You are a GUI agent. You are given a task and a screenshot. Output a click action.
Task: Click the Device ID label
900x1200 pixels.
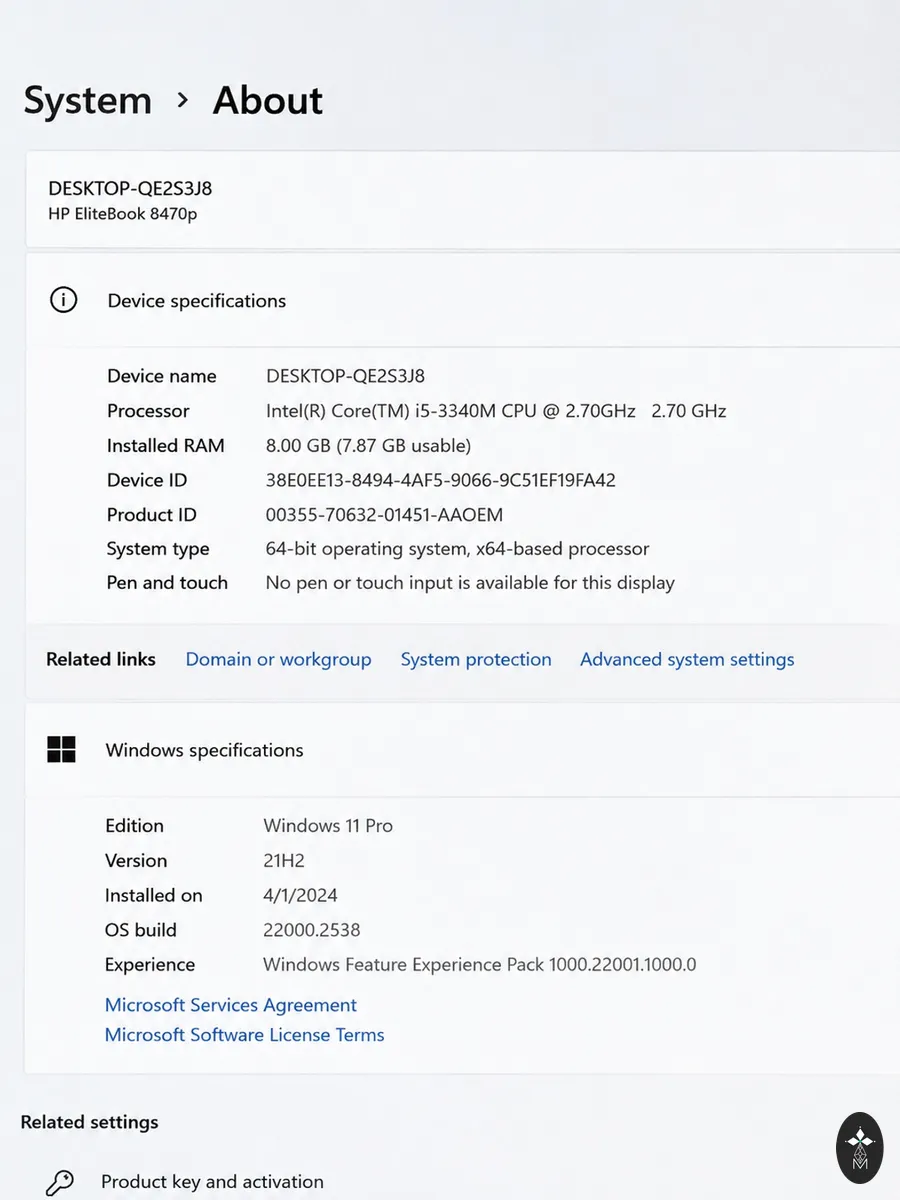(x=147, y=480)
